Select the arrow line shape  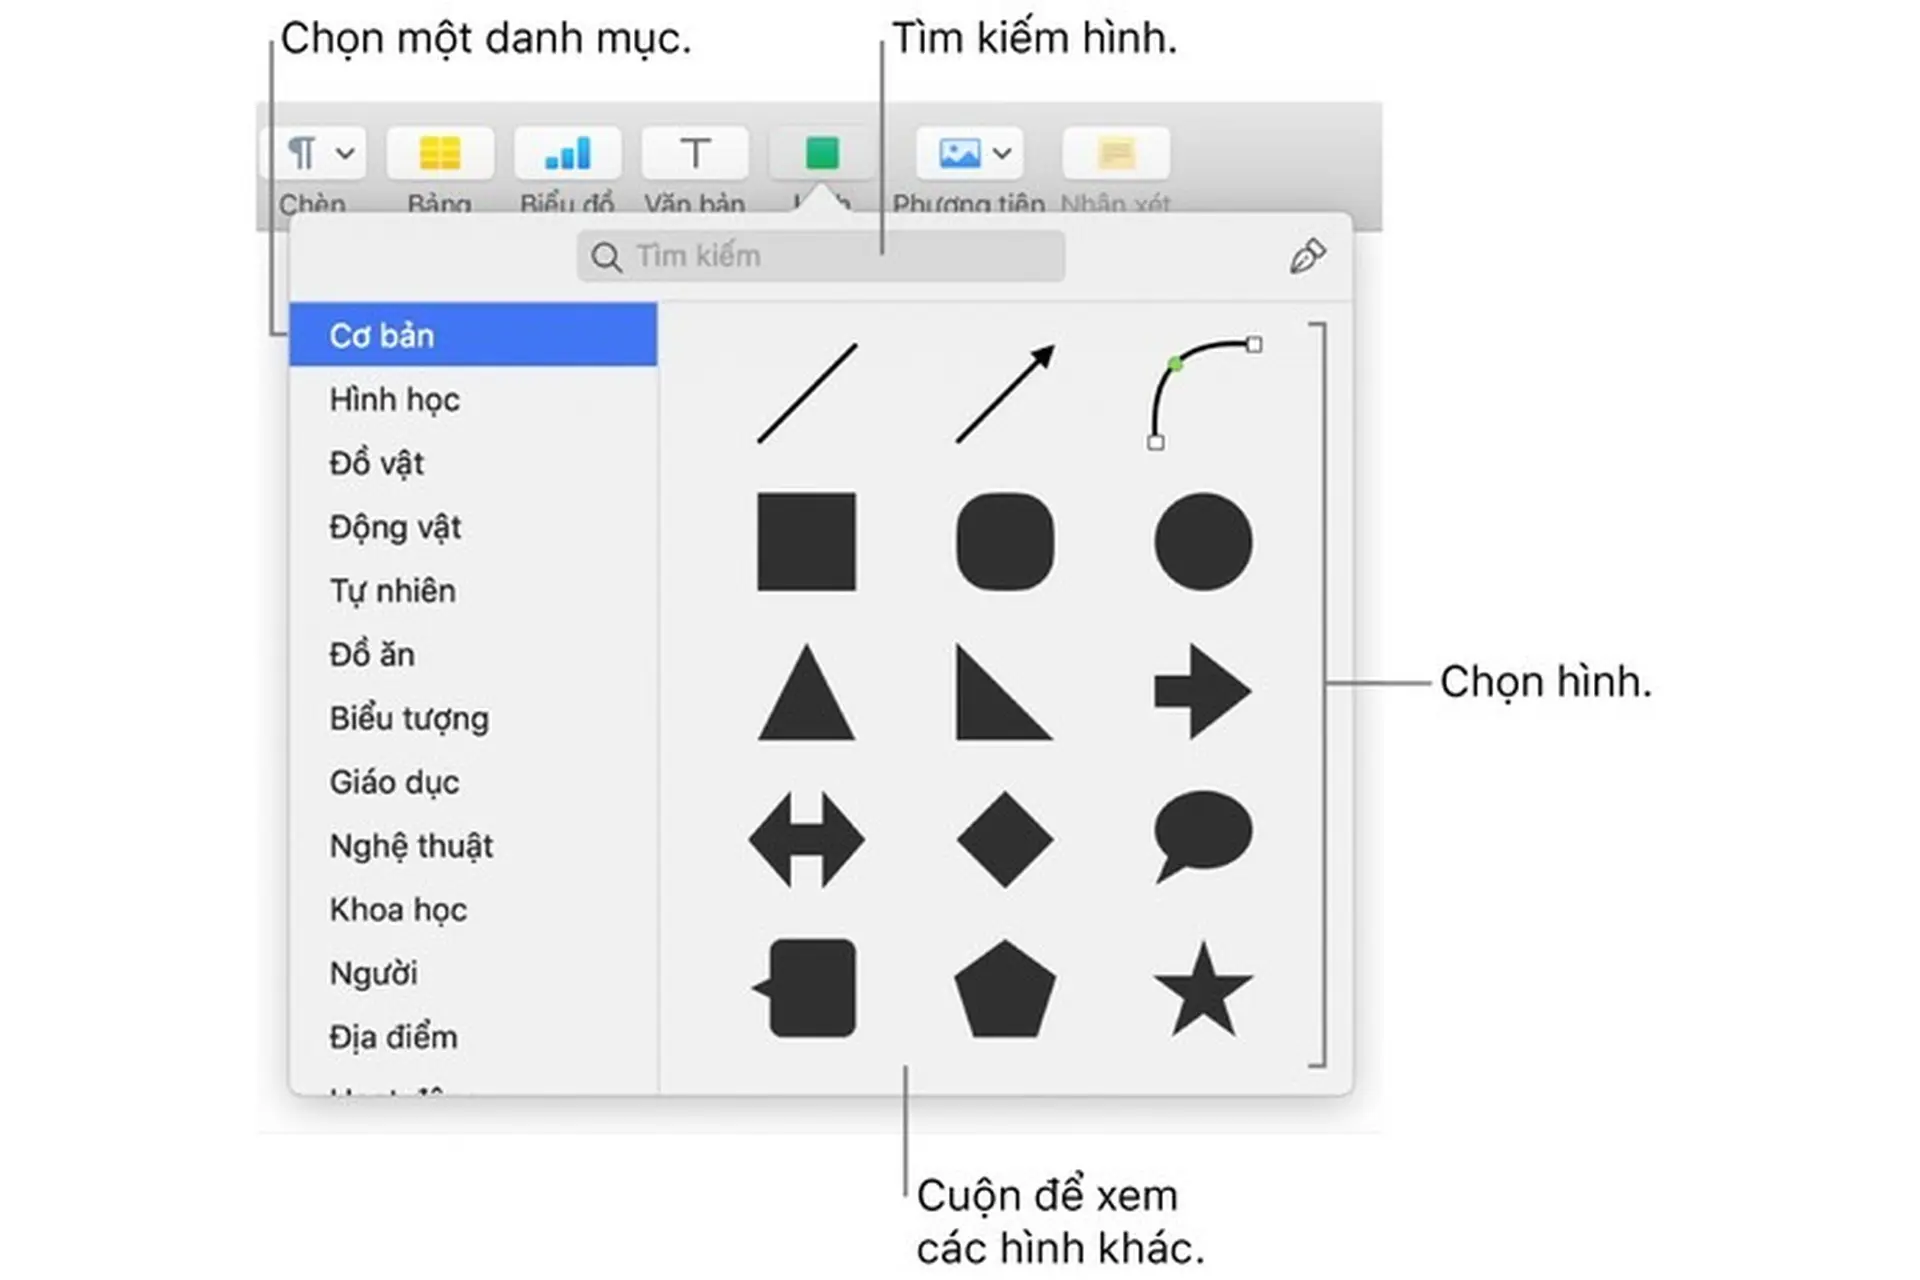coord(1005,393)
